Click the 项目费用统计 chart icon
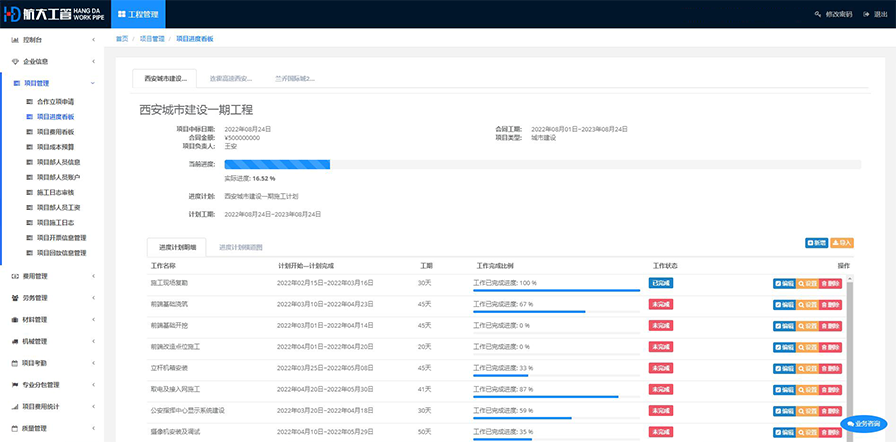Viewport: 896px width, 442px height. point(14,407)
